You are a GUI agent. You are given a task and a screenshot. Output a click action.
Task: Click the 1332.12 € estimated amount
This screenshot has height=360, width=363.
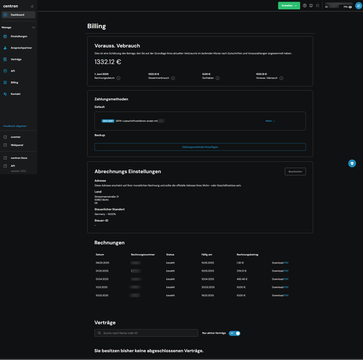(x=108, y=62)
